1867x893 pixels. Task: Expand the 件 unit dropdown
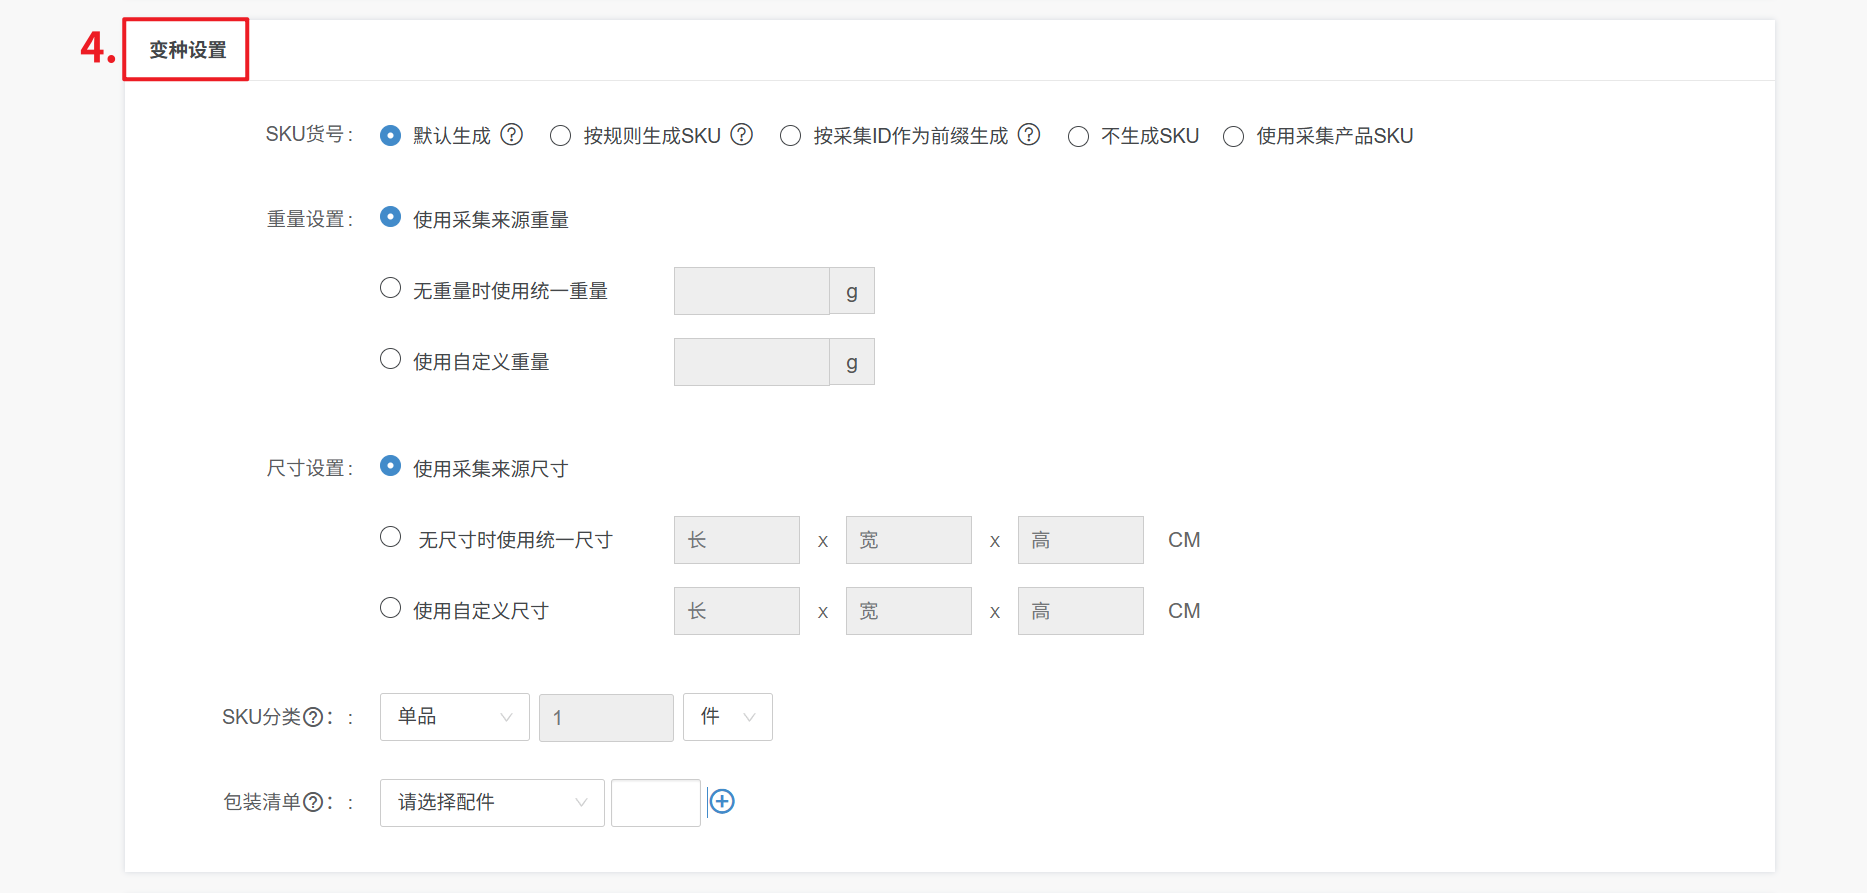pos(727,717)
